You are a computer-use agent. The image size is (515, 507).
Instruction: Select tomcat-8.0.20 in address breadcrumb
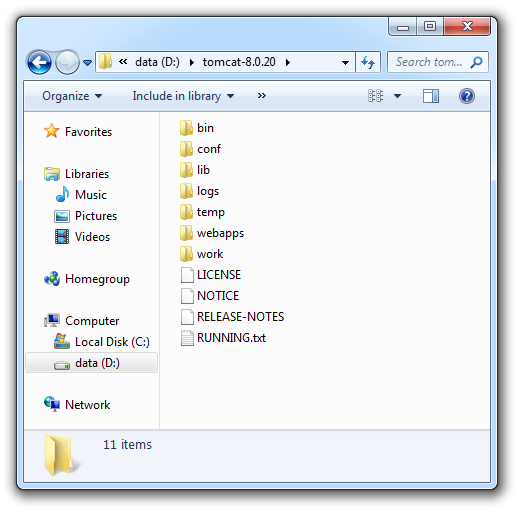239,62
